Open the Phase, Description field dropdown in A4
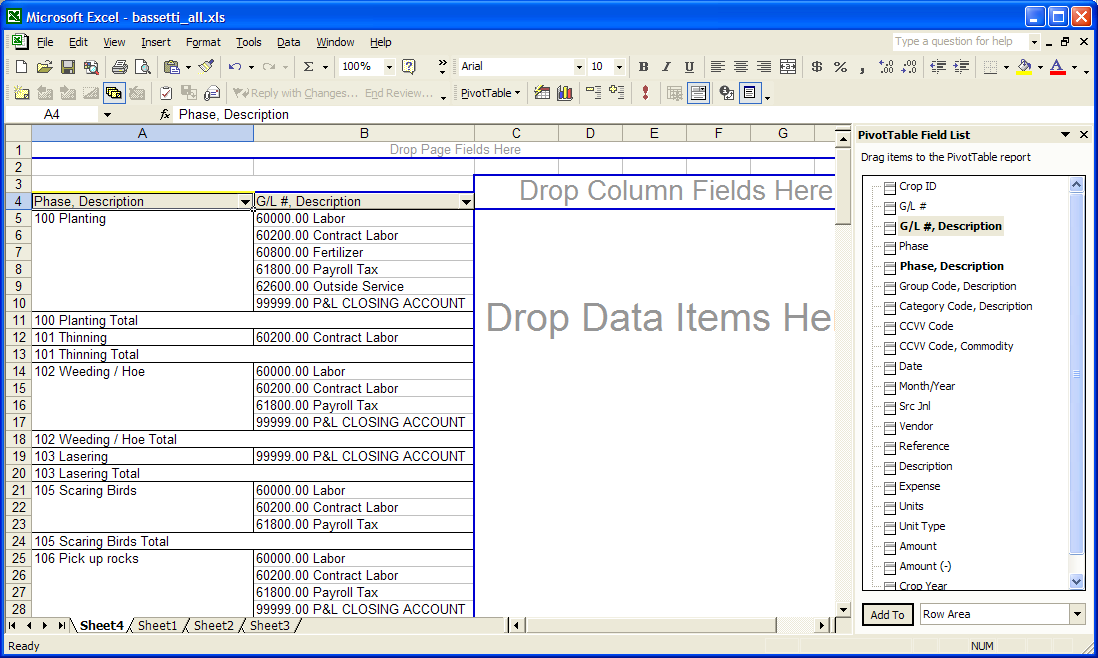The image size is (1098, 658). click(x=245, y=202)
